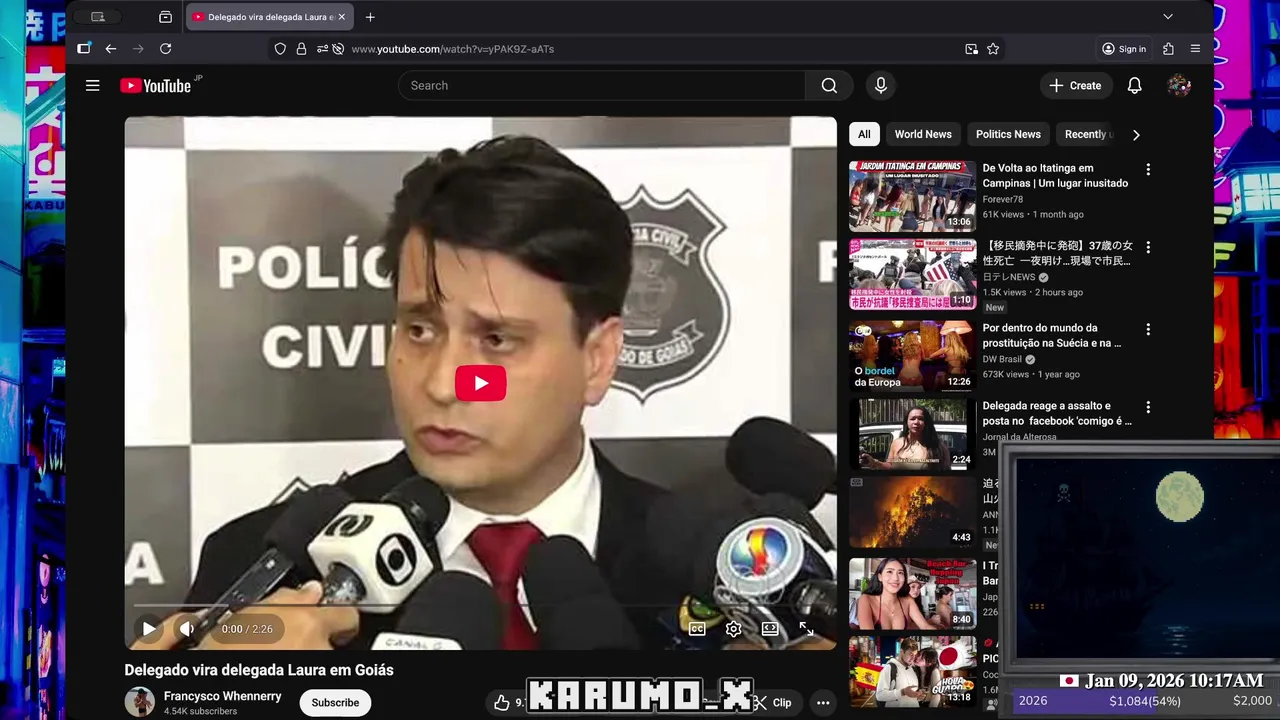
Task: Click the video title Delegado vira delegada Laura
Action: (259, 670)
